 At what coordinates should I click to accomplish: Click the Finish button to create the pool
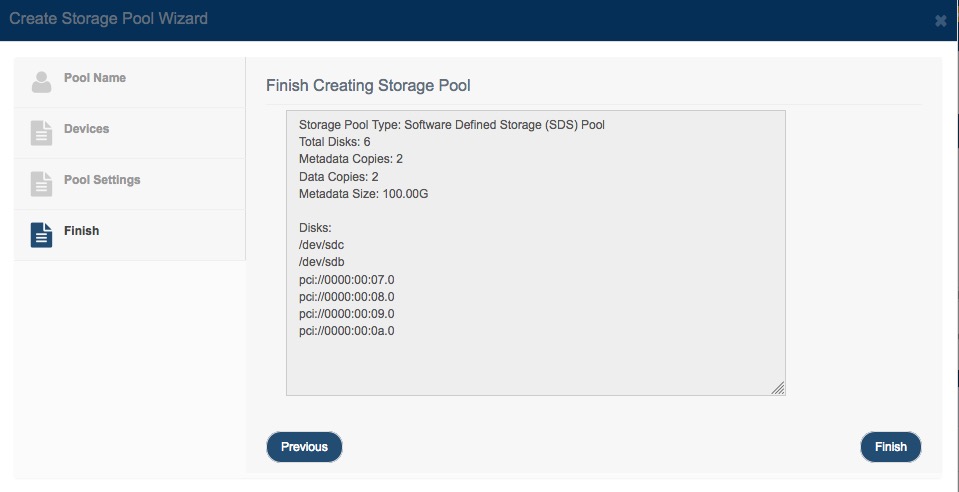coord(890,447)
